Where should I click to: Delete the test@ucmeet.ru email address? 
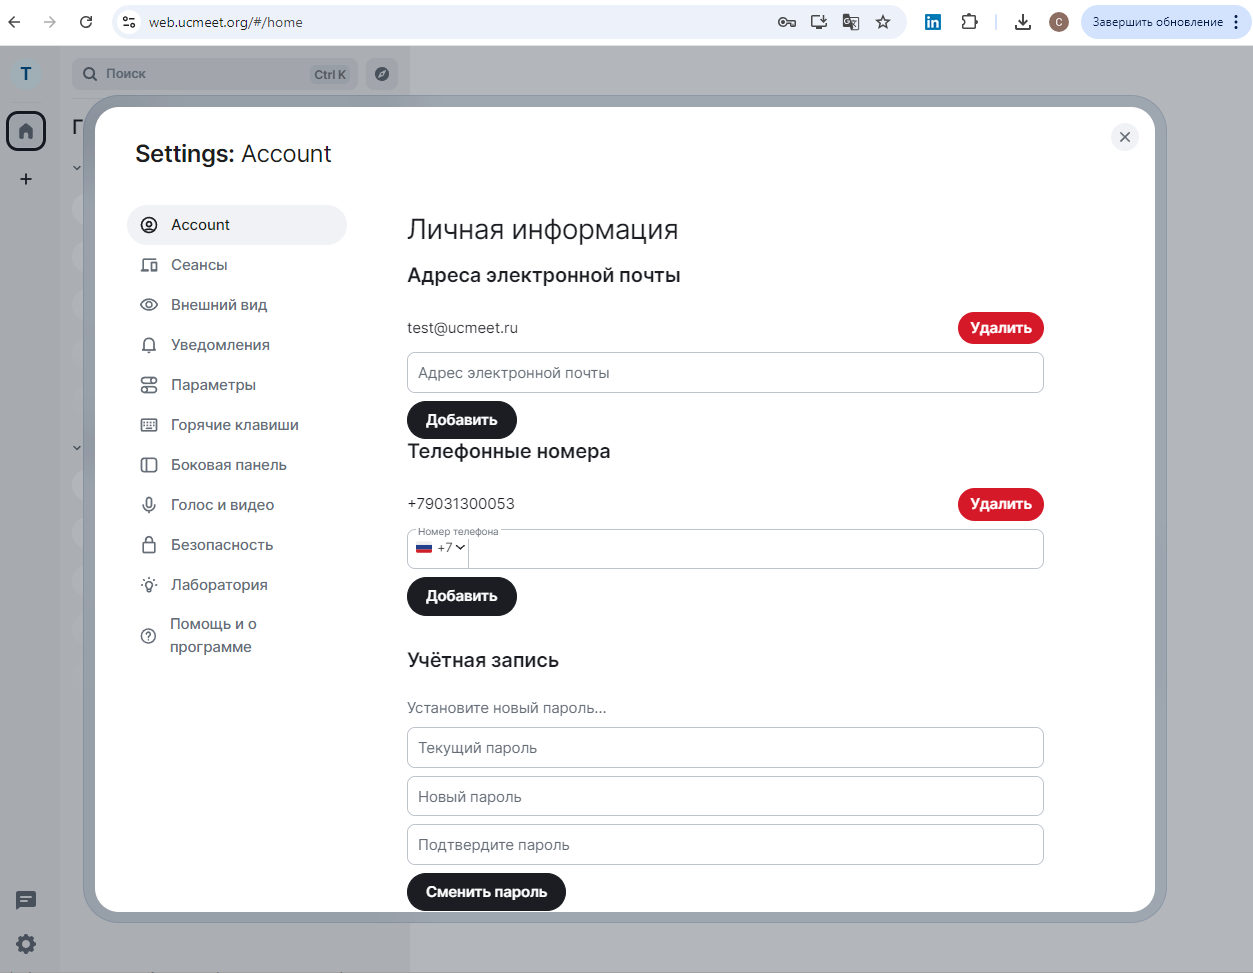1000,328
